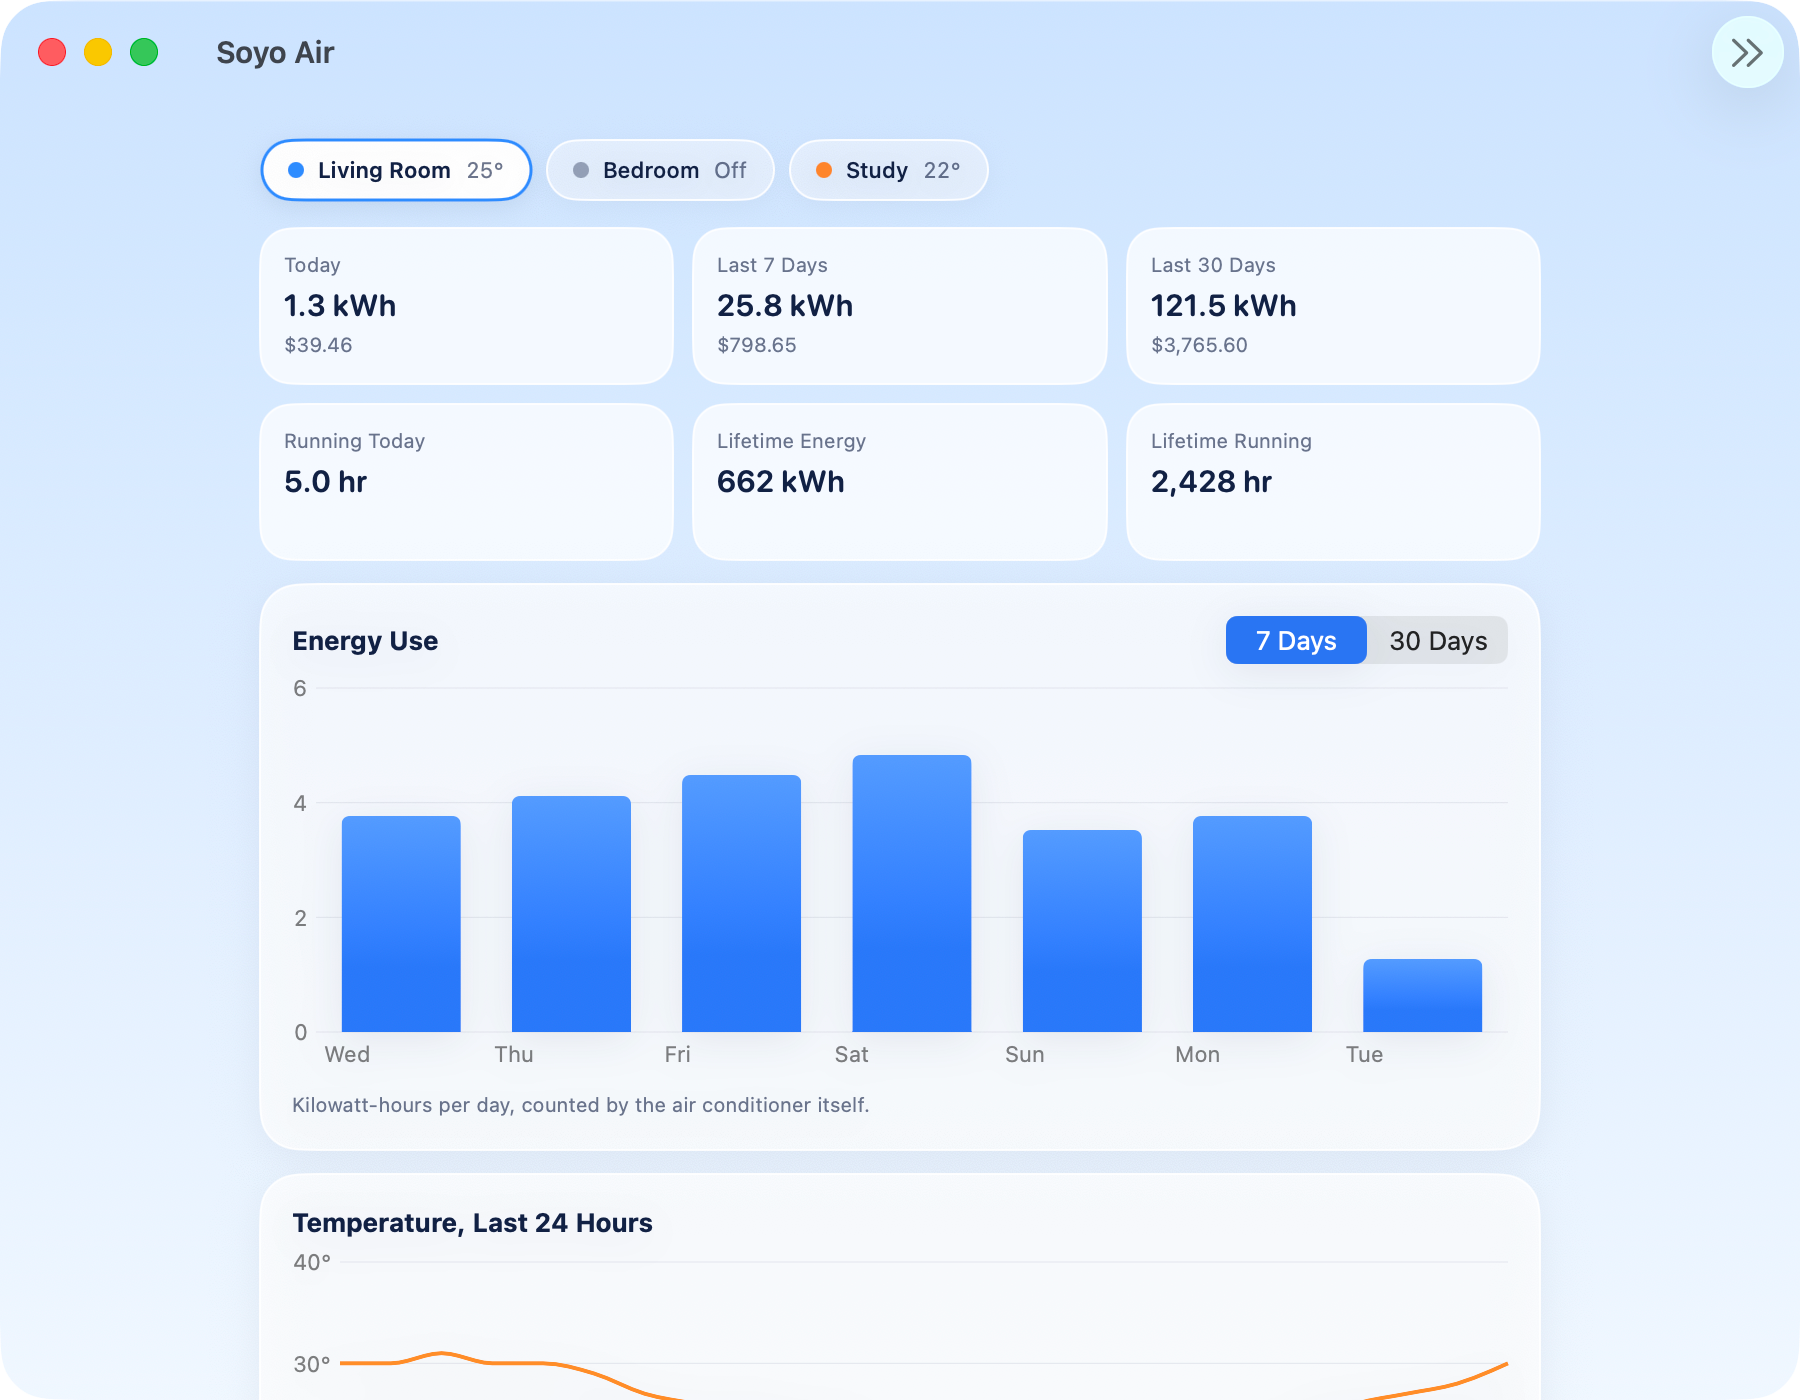
Task: Click the $3,765.60 cost value
Action: [x=1199, y=345]
